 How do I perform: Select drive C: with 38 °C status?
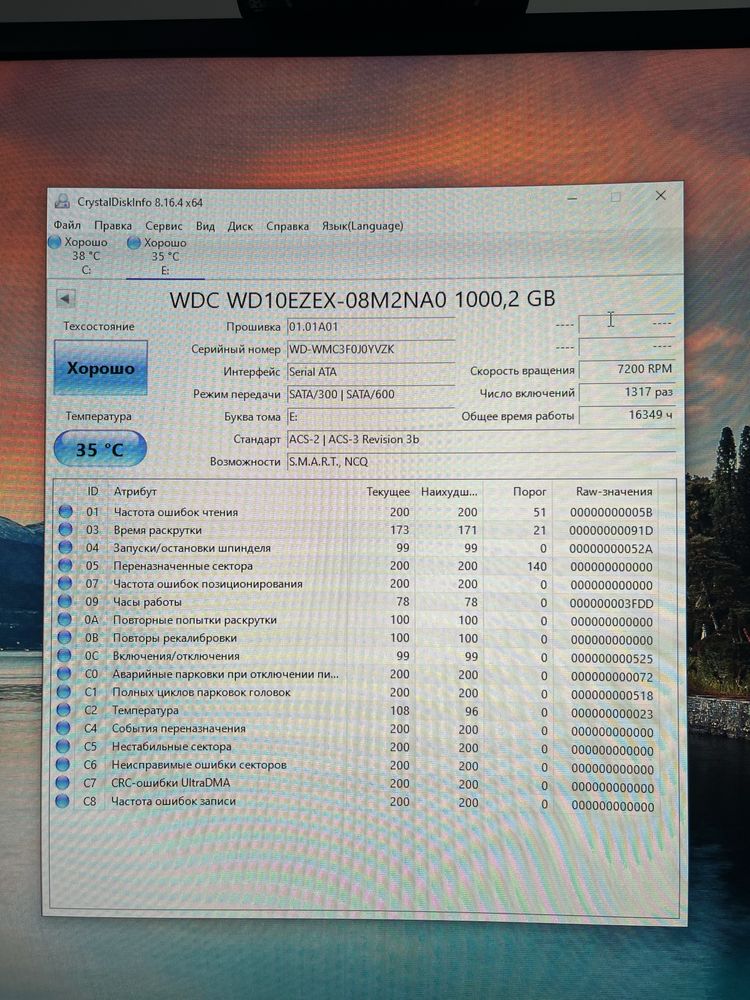point(79,256)
